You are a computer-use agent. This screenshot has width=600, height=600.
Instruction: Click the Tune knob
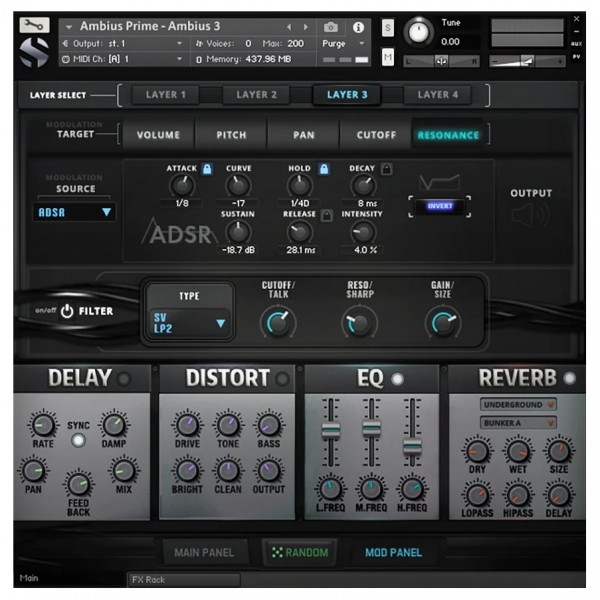pos(418,32)
